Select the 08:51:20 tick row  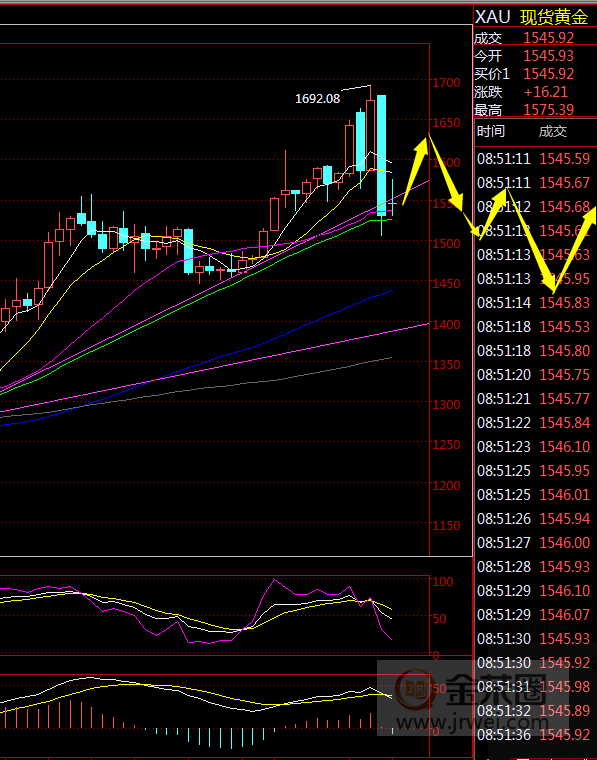click(534, 375)
